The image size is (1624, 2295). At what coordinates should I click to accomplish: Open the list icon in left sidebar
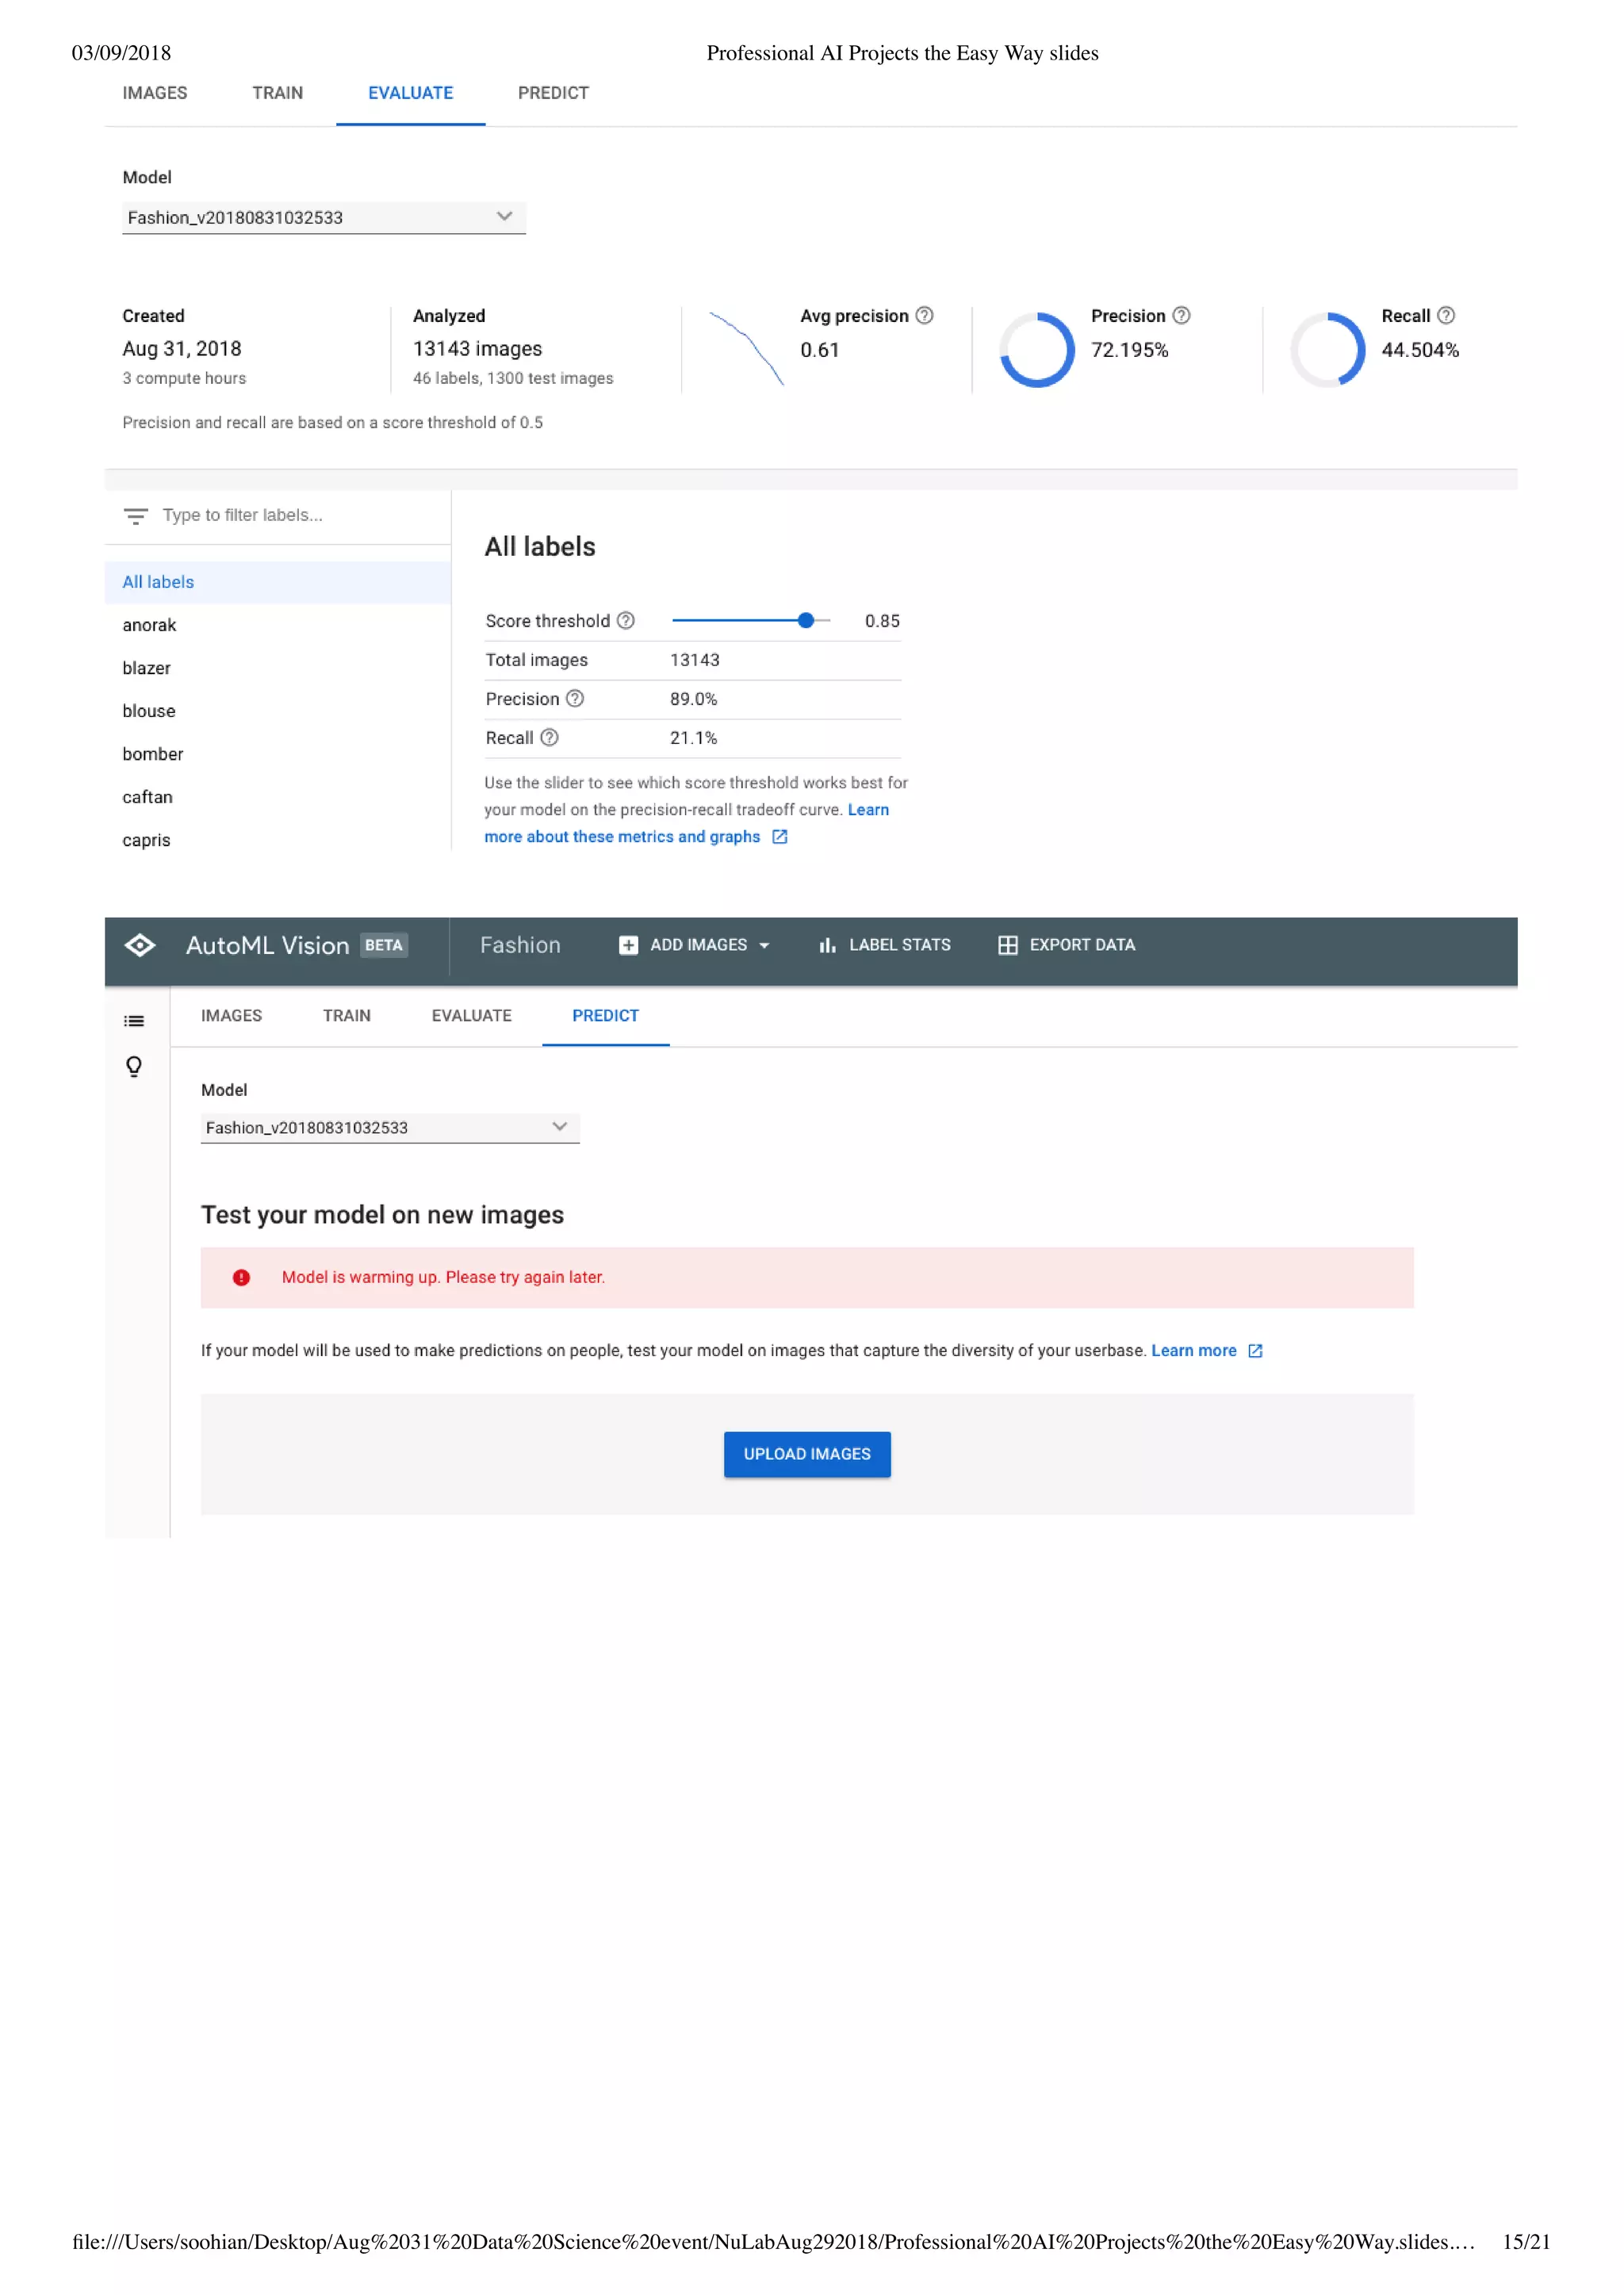coord(134,1021)
